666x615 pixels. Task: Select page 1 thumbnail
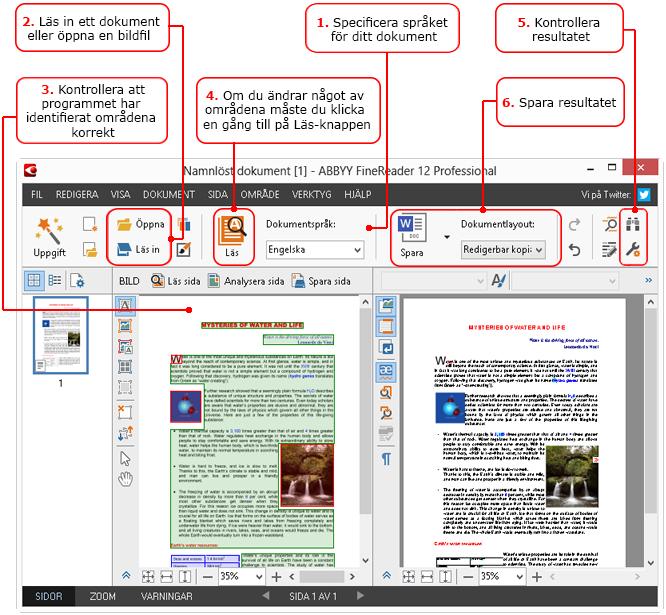(x=61, y=335)
